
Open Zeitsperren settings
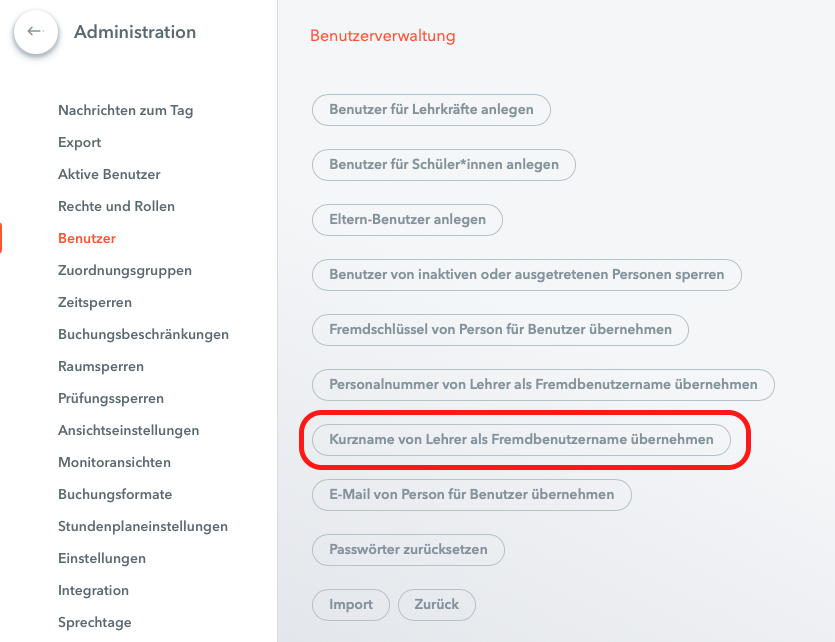coord(95,302)
